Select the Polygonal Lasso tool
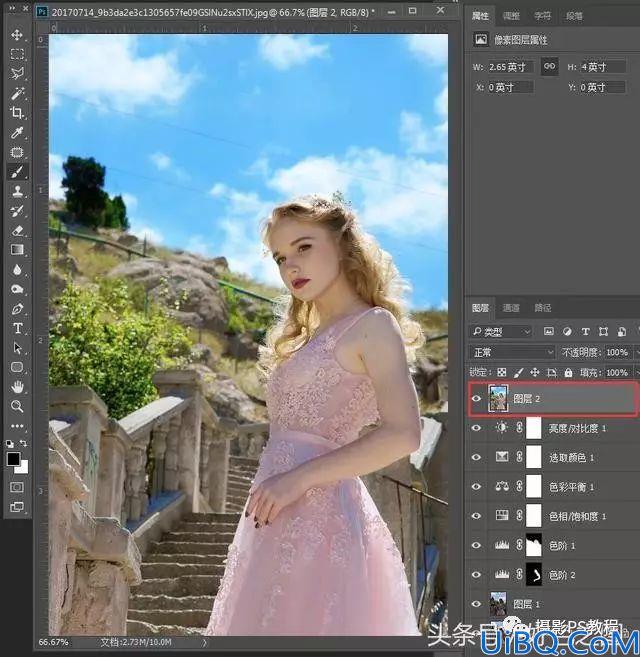 tap(17, 73)
